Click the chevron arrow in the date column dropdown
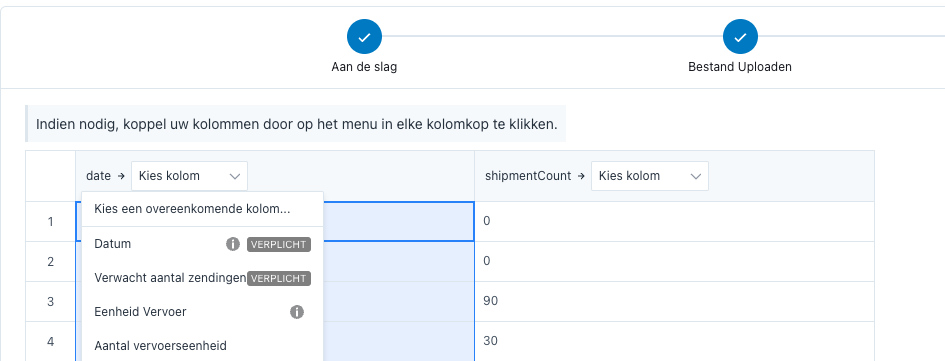 pyautogui.click(x=234, y=176)
